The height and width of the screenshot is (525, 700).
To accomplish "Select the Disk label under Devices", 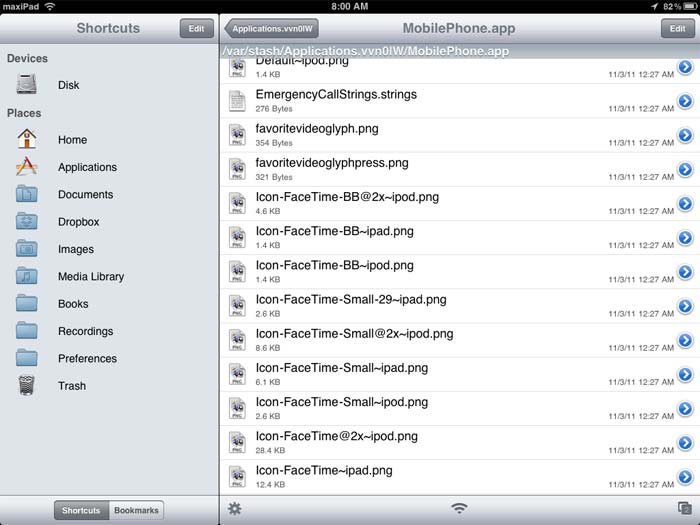I will click(68, 85).
